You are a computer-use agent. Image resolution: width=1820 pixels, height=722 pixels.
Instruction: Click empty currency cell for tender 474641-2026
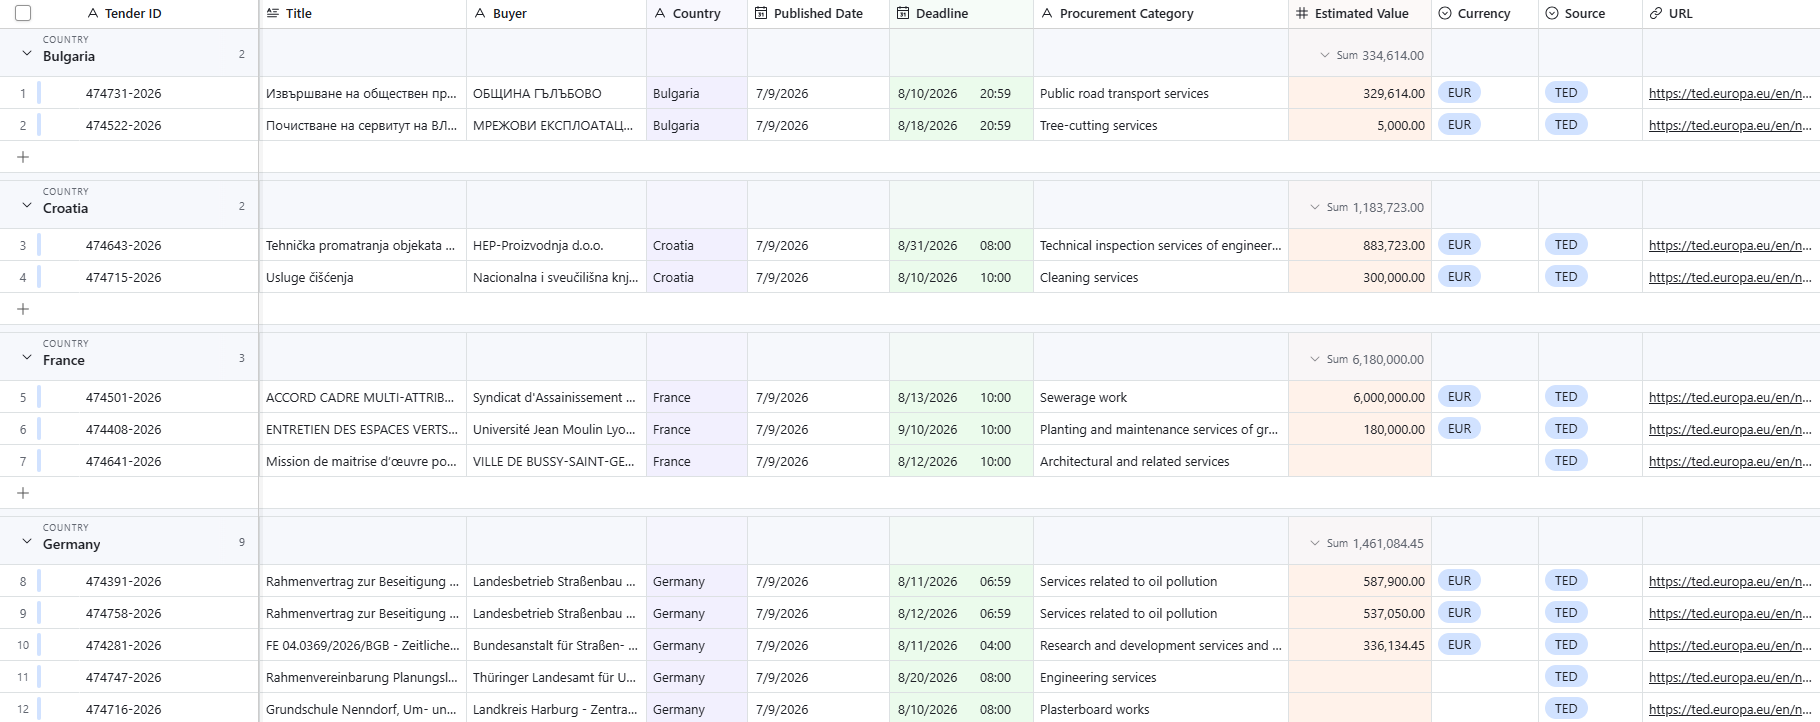[x=1485, y=462]
